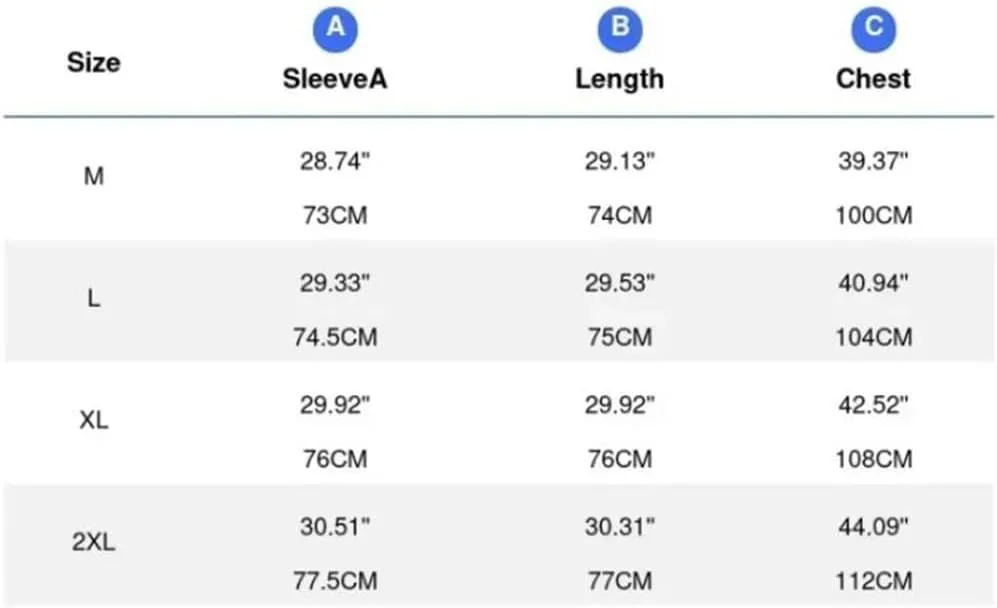Click the 29.13" length value
The height and width of the screenshot is (608, 997).
[x=620, y=162]
